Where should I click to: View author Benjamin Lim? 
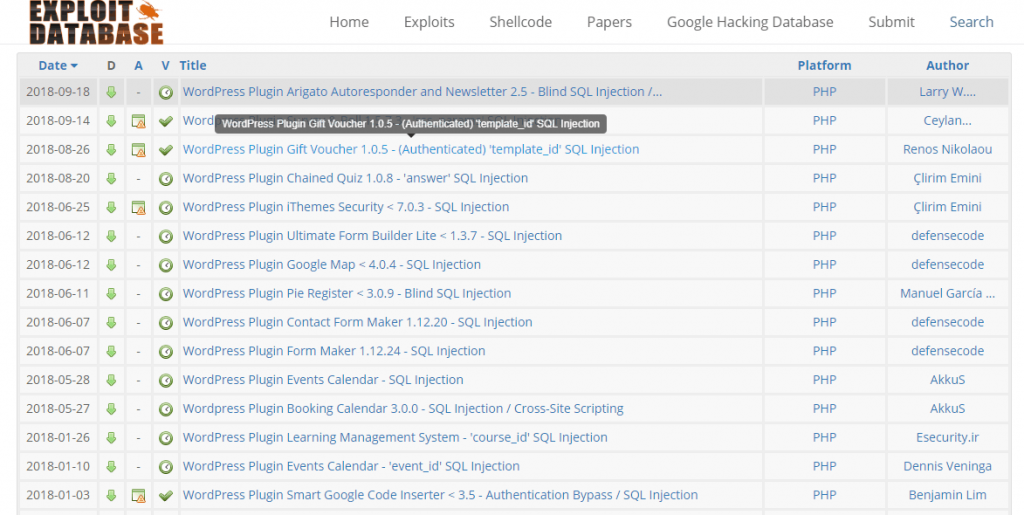948,495
